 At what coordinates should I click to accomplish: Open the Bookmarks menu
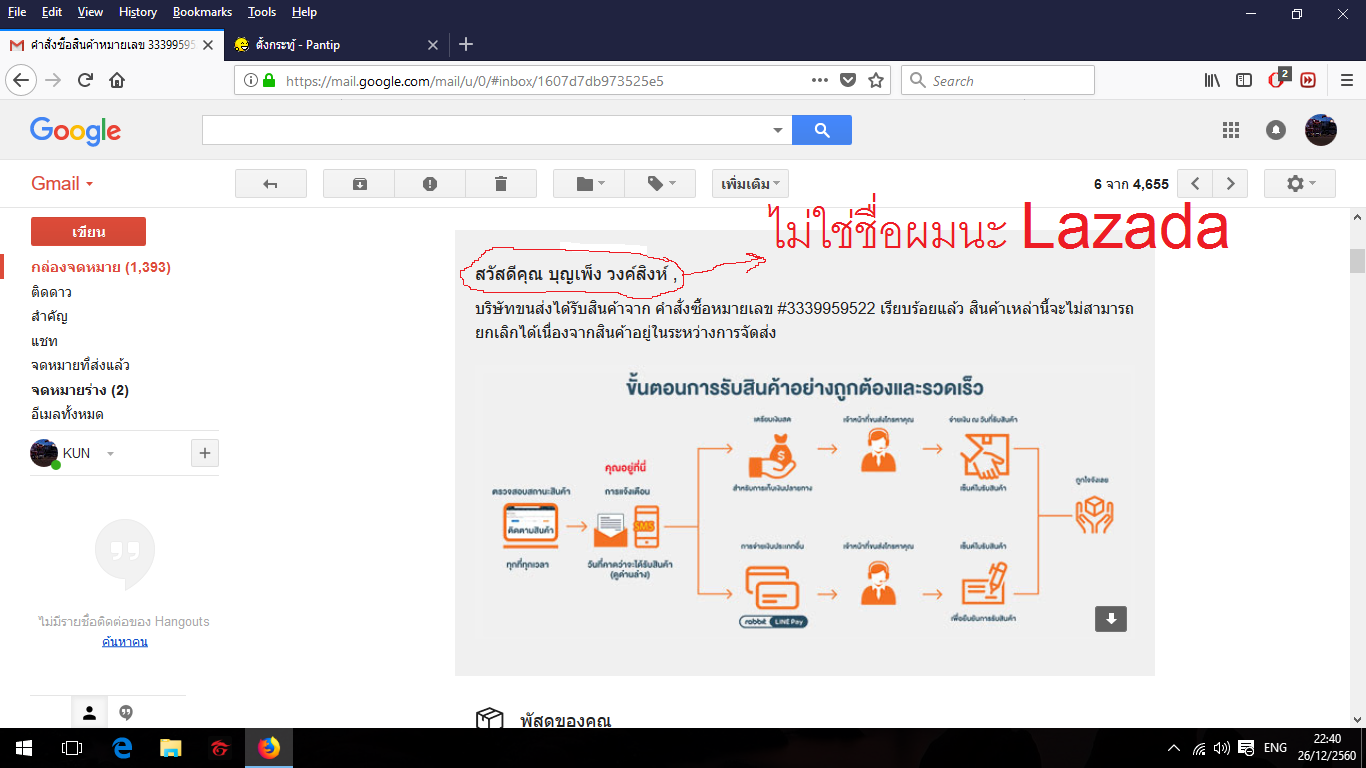click(x=202, y=12)
